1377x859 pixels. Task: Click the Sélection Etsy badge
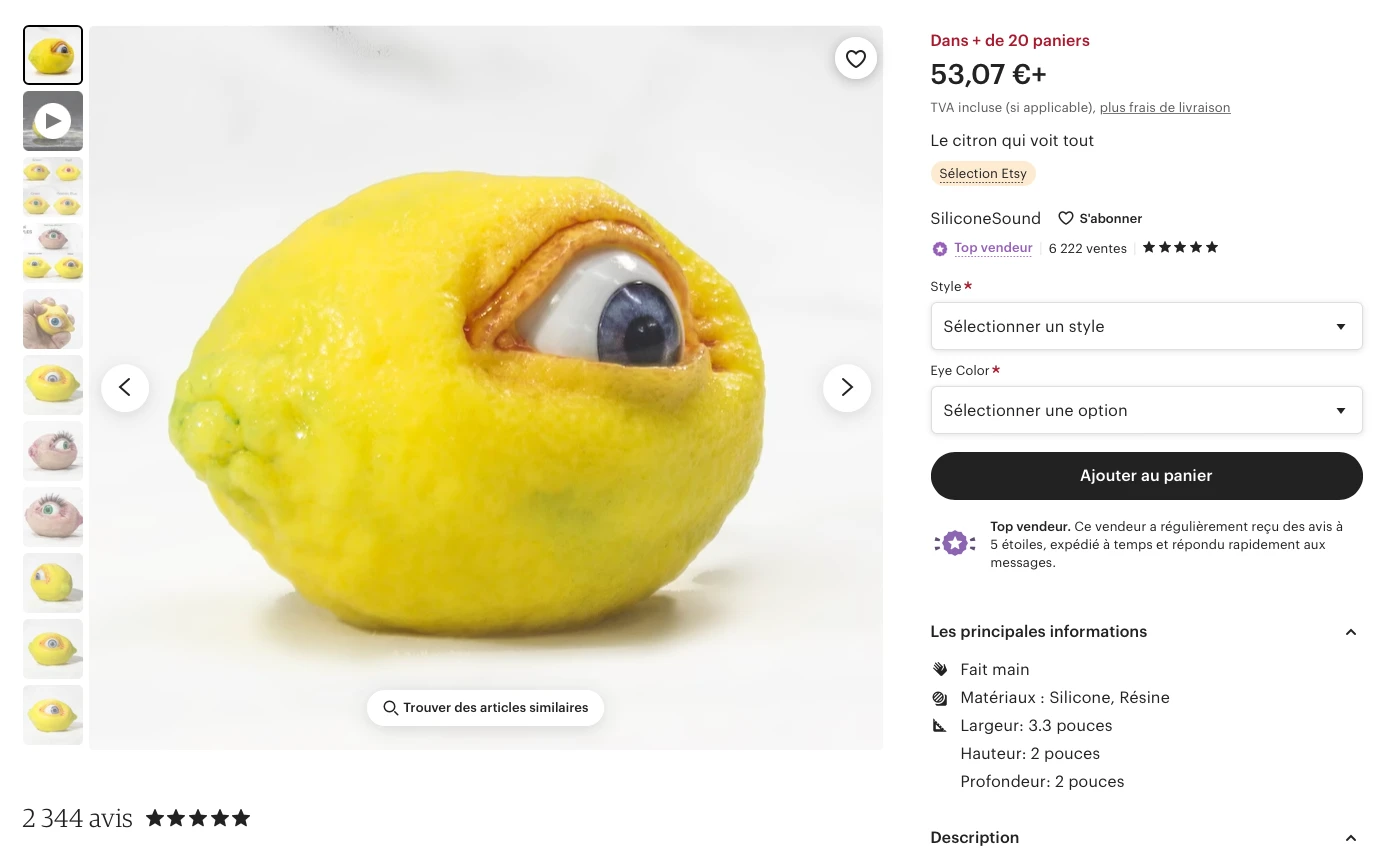click(x=982, y=174)
